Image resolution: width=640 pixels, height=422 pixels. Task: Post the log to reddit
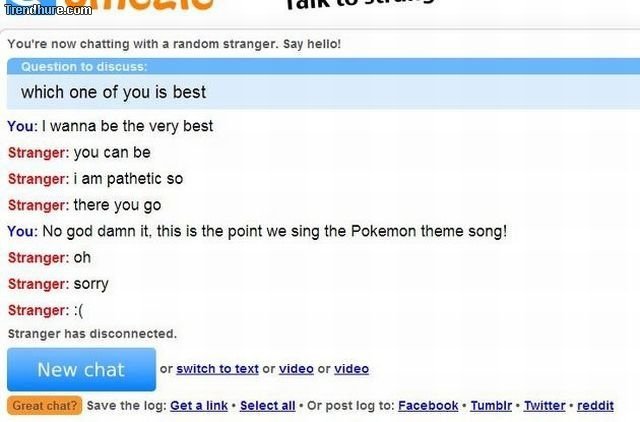(x=595, y=405)
